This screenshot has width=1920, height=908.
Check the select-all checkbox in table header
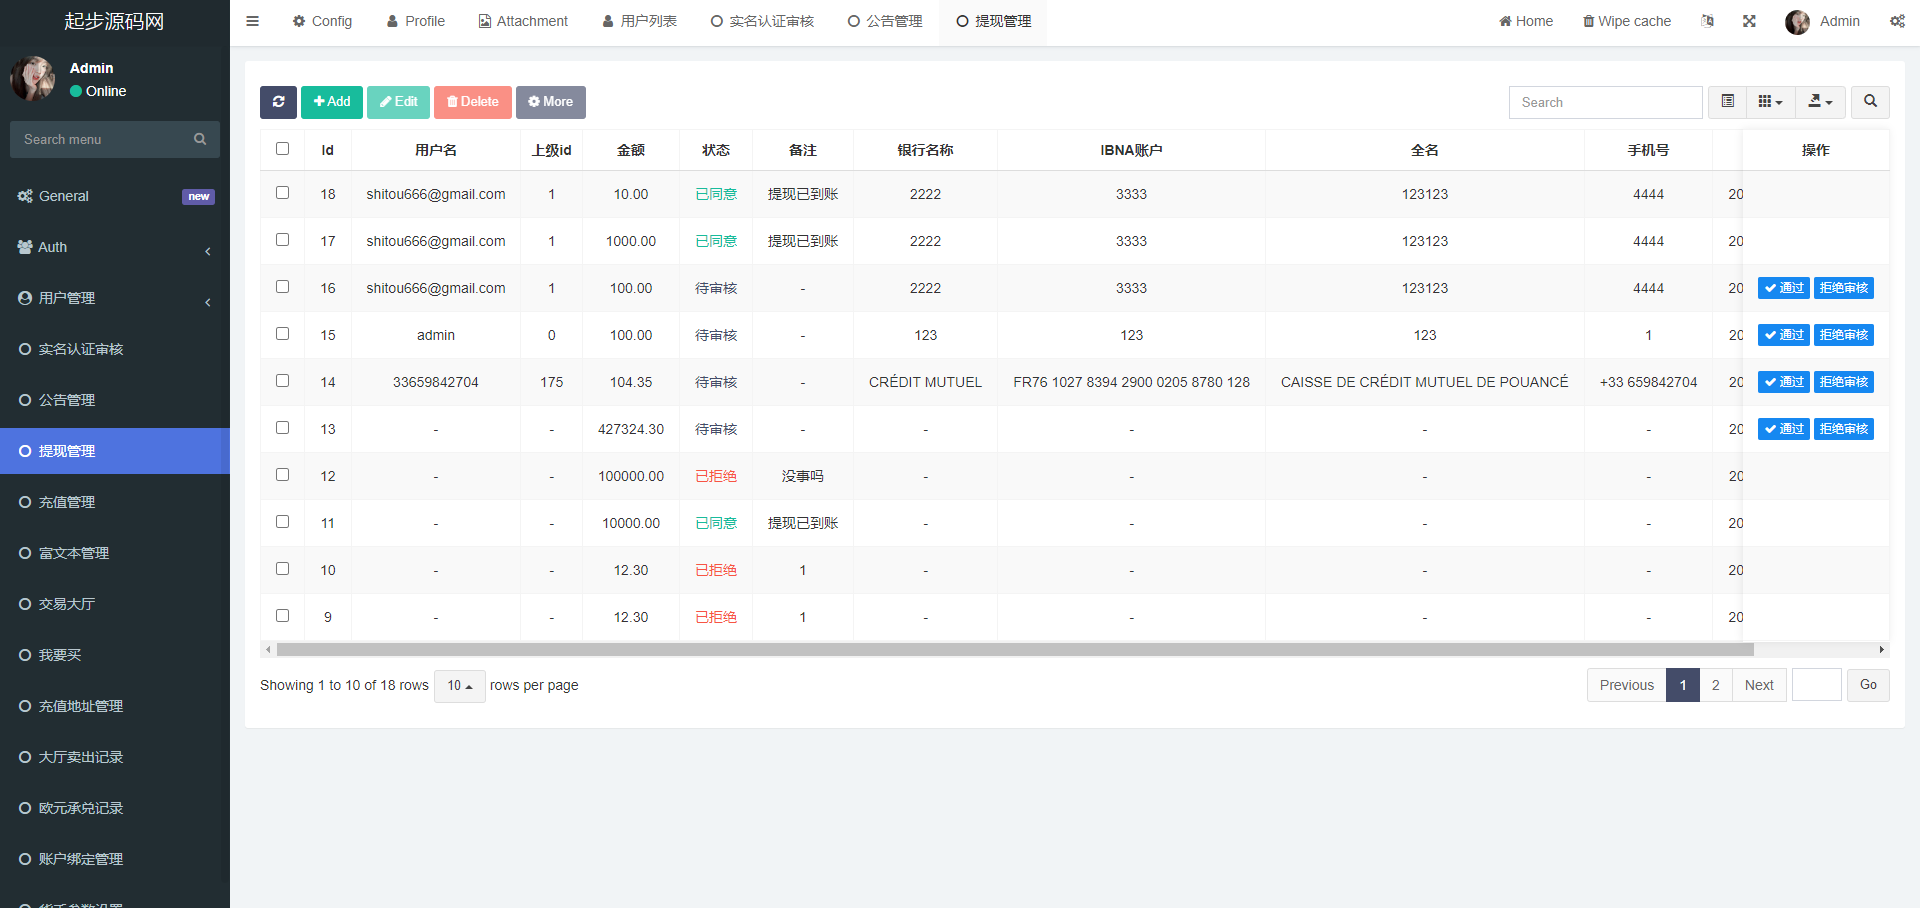[x=282, y=149]
